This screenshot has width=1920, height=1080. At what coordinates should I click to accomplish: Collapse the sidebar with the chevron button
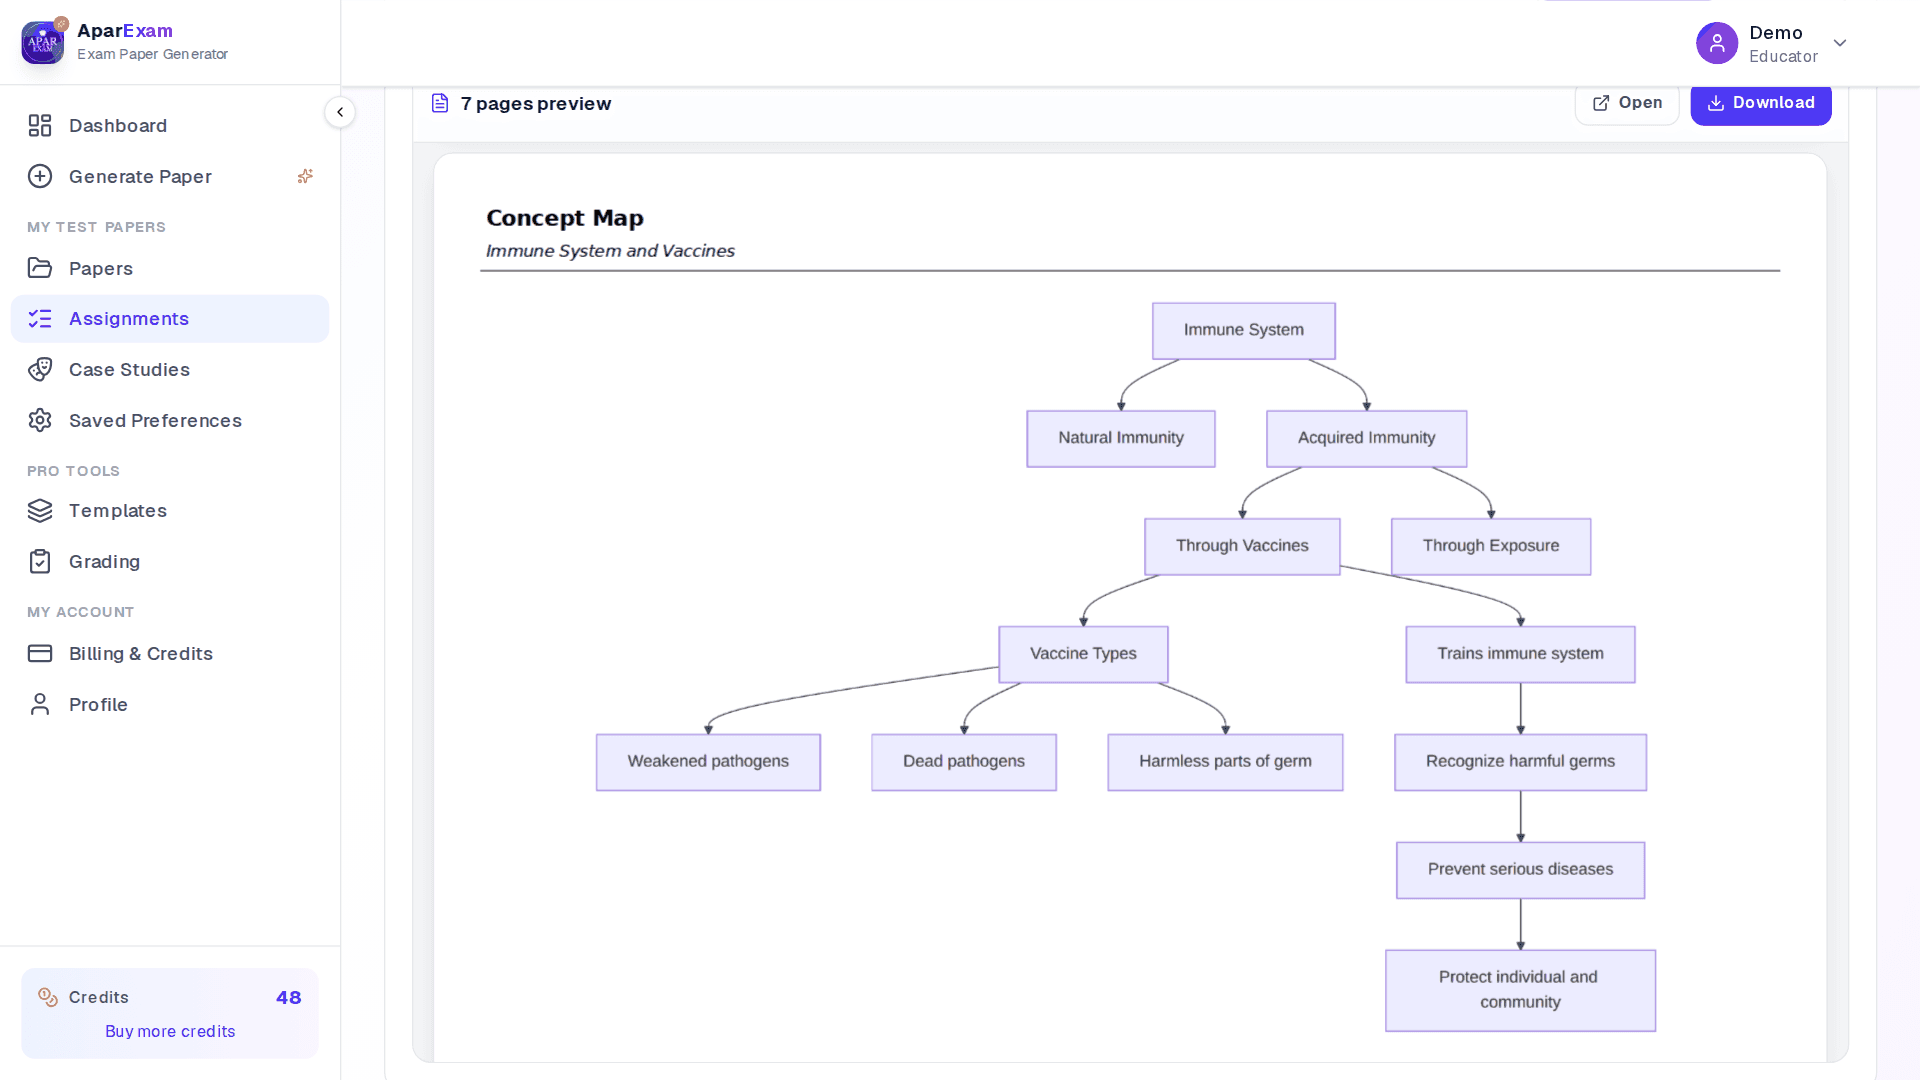click(x=340, y=112)
